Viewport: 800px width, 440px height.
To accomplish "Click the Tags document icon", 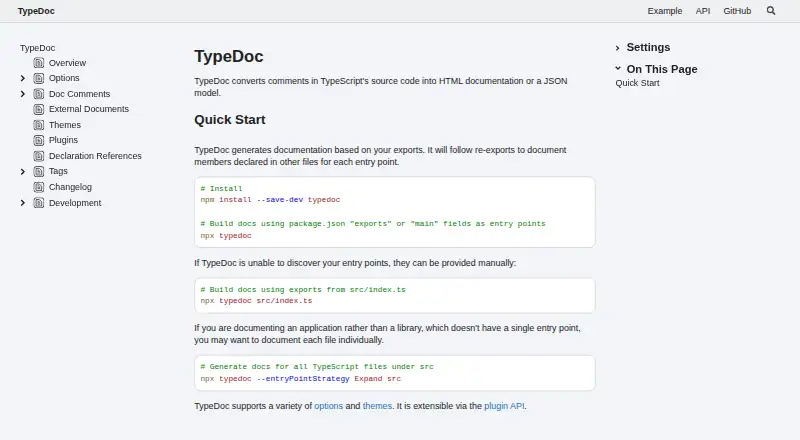I will [39, 172].
